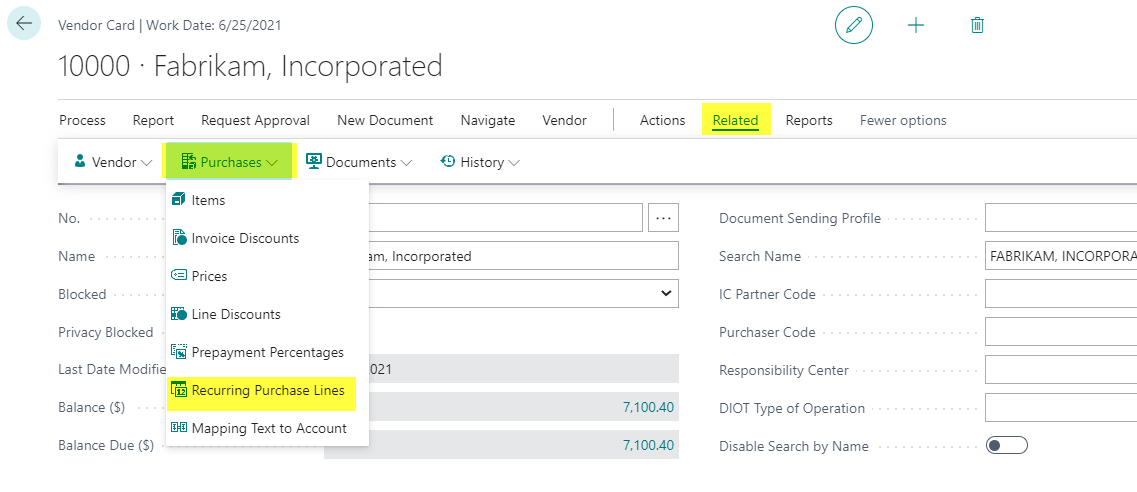The width and height of the screenshot is (1137, 492).
Task: Click the Vendor person icon in submenu bar
Action: tap(80, 162)
